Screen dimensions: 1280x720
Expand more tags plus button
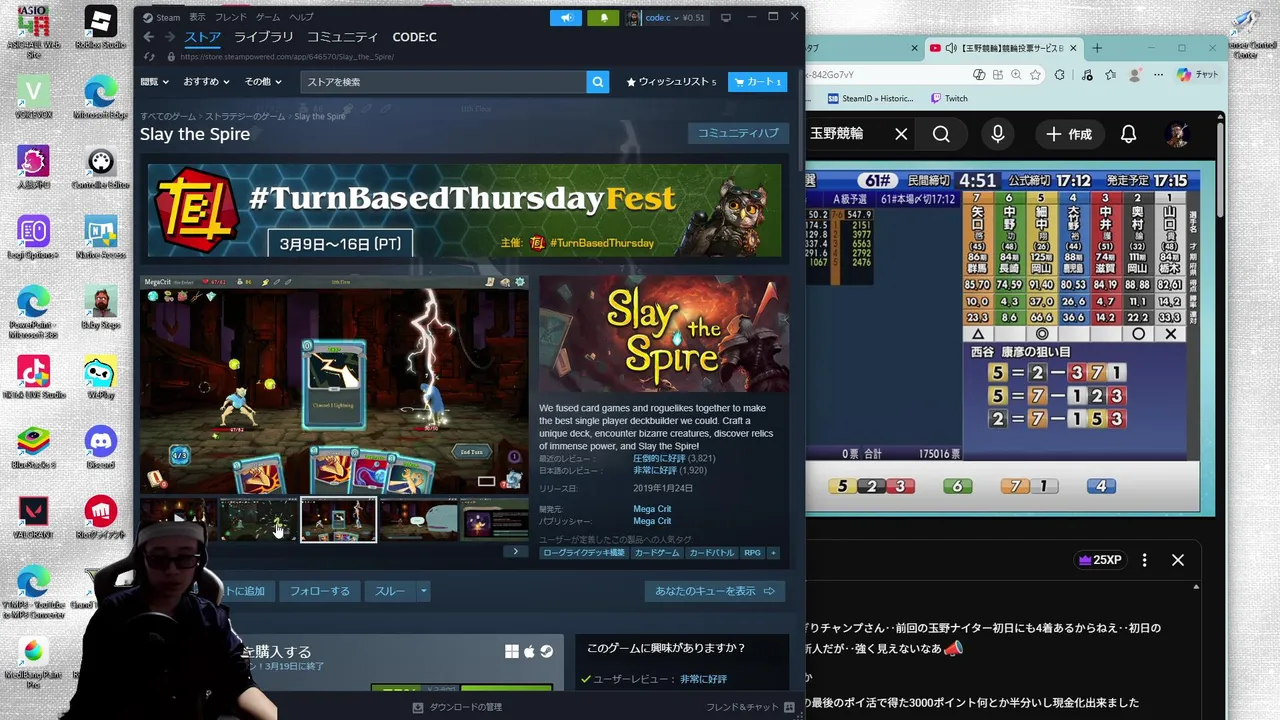tap(773, 552)
